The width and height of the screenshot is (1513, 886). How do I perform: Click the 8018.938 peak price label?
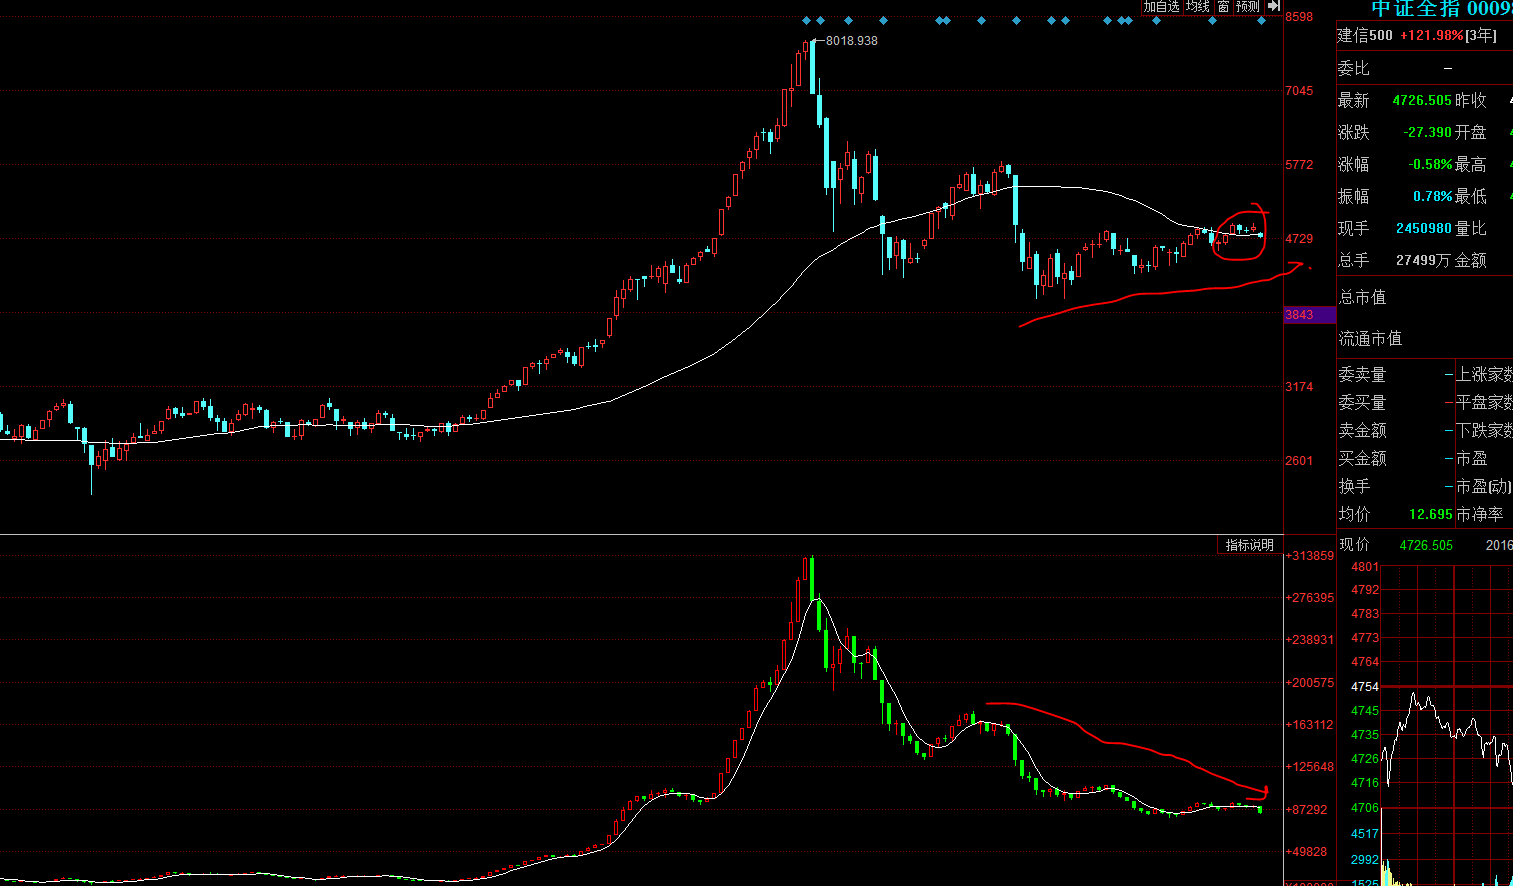click(852, 41)
